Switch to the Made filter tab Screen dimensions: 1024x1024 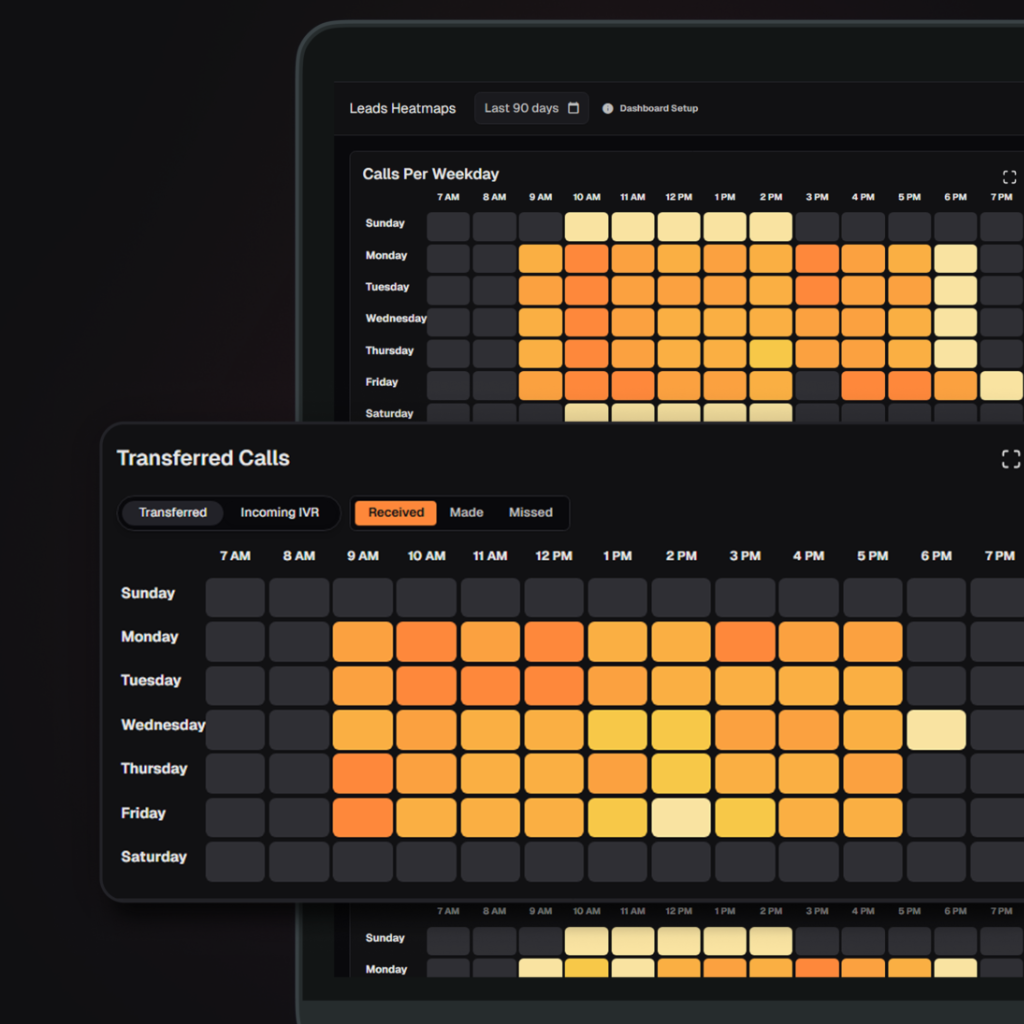click(x=466, y=513)
